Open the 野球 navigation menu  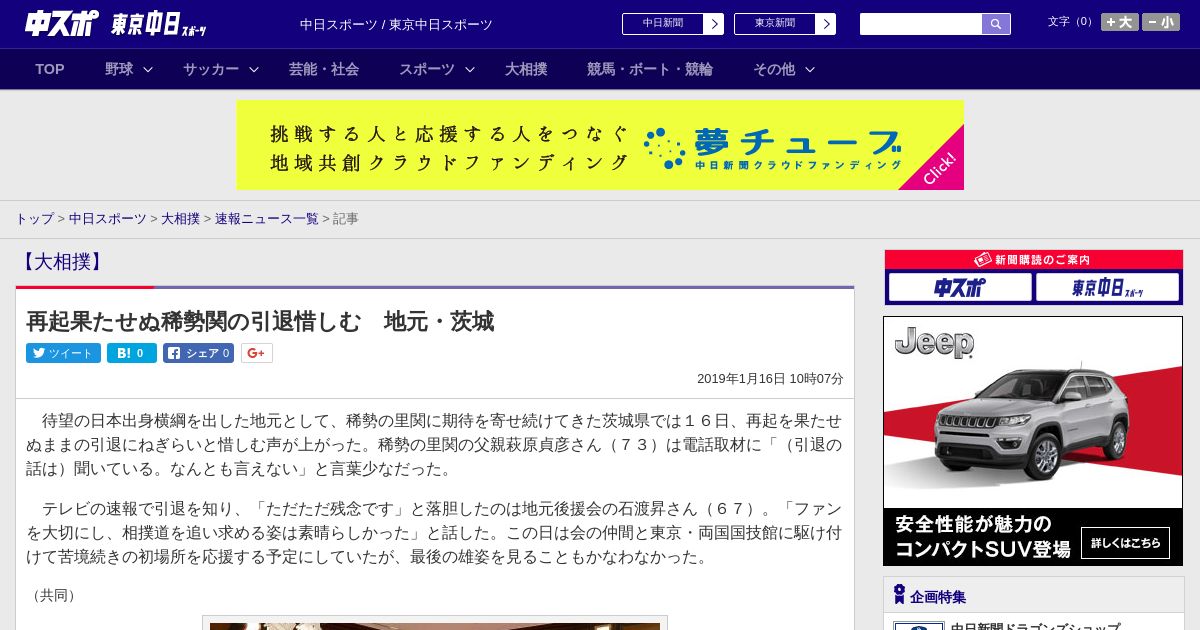pyautogui.click(x=119, y=69)
